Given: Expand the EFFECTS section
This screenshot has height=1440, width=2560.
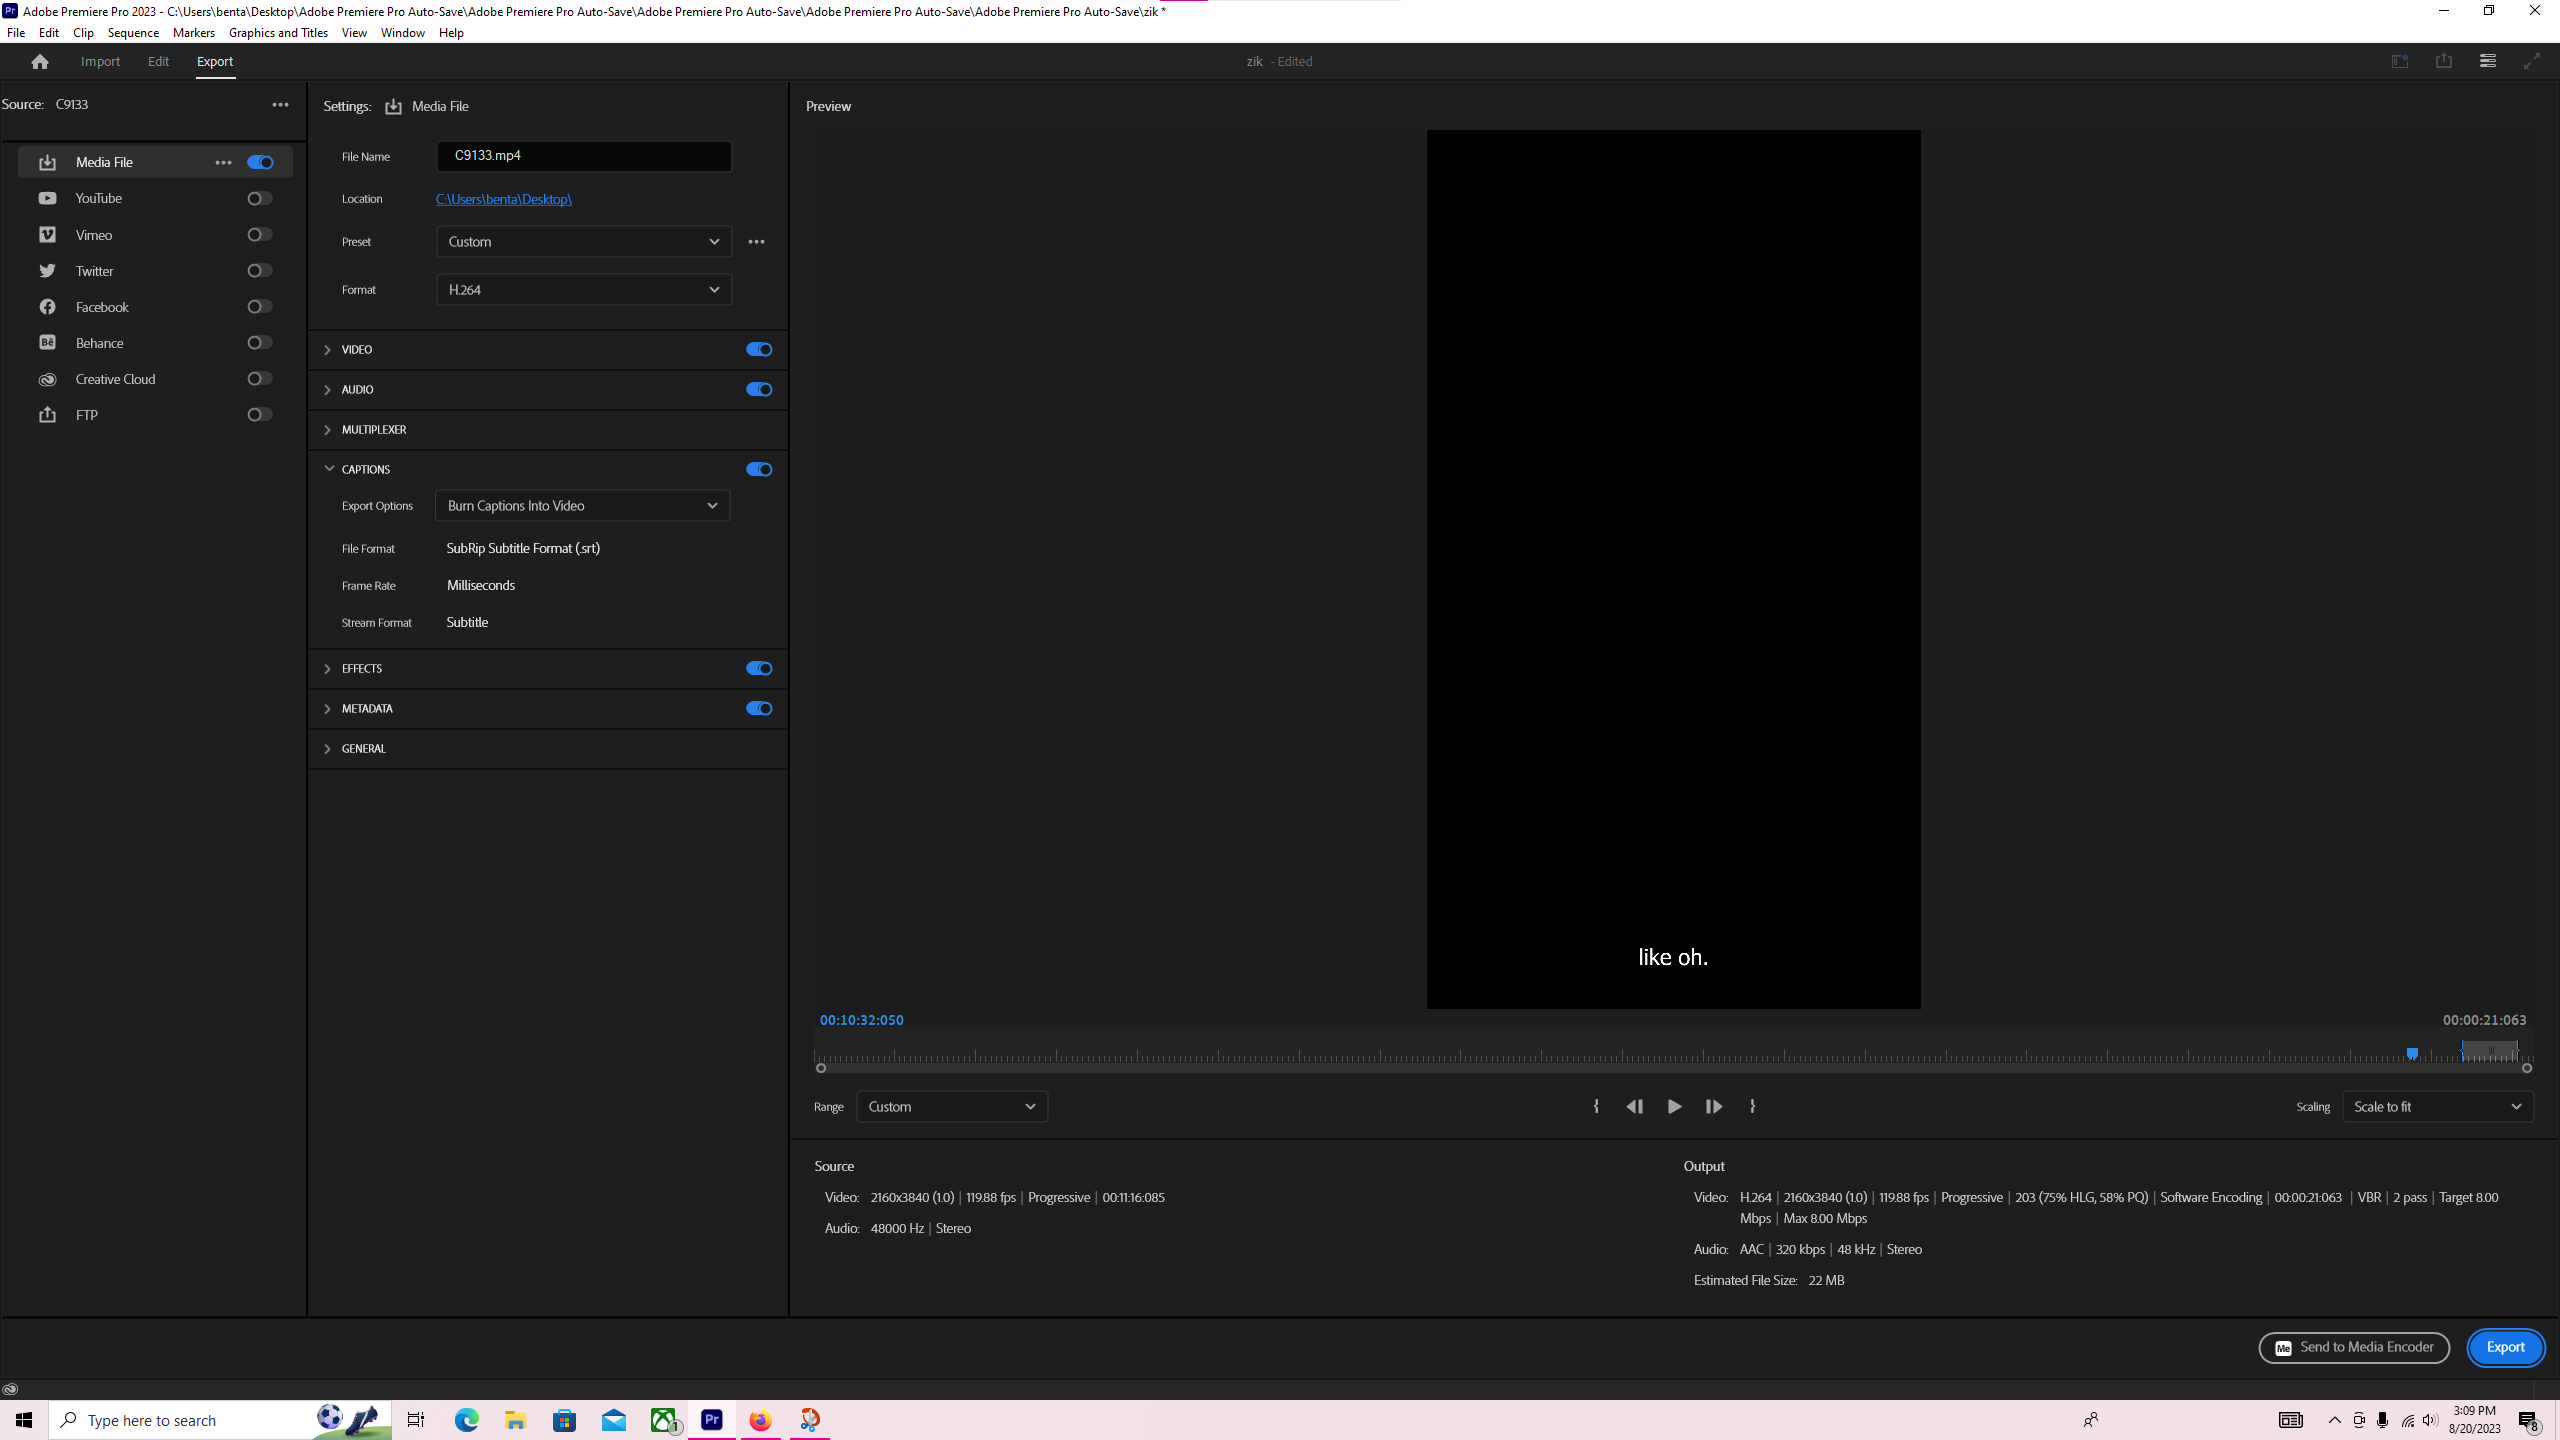Looking at the screenshot, I should (x=327, y=668).
